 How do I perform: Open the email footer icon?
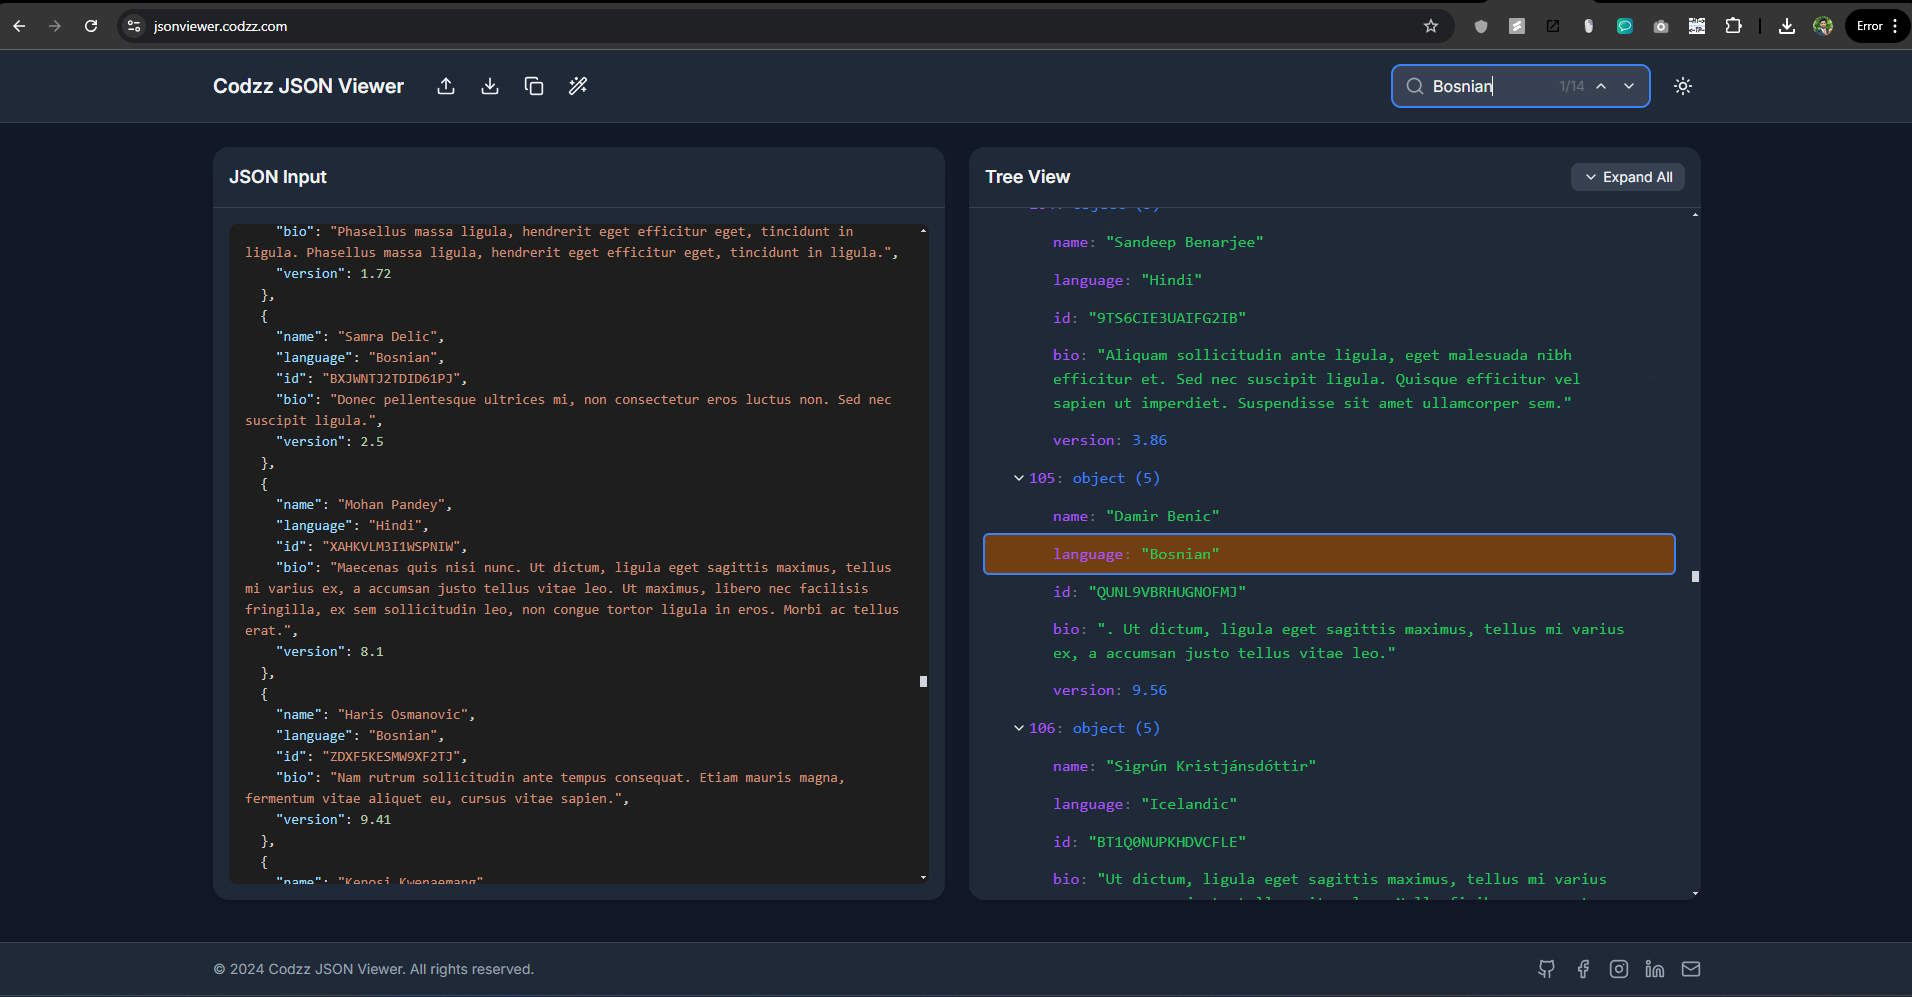point(1691,969)
